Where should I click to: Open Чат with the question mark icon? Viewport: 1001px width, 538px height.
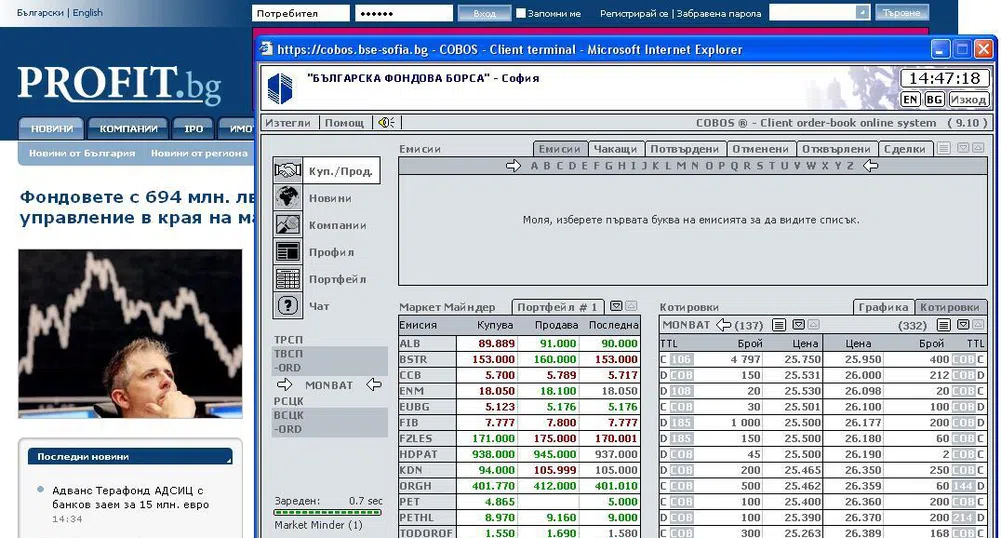(288, 306)
